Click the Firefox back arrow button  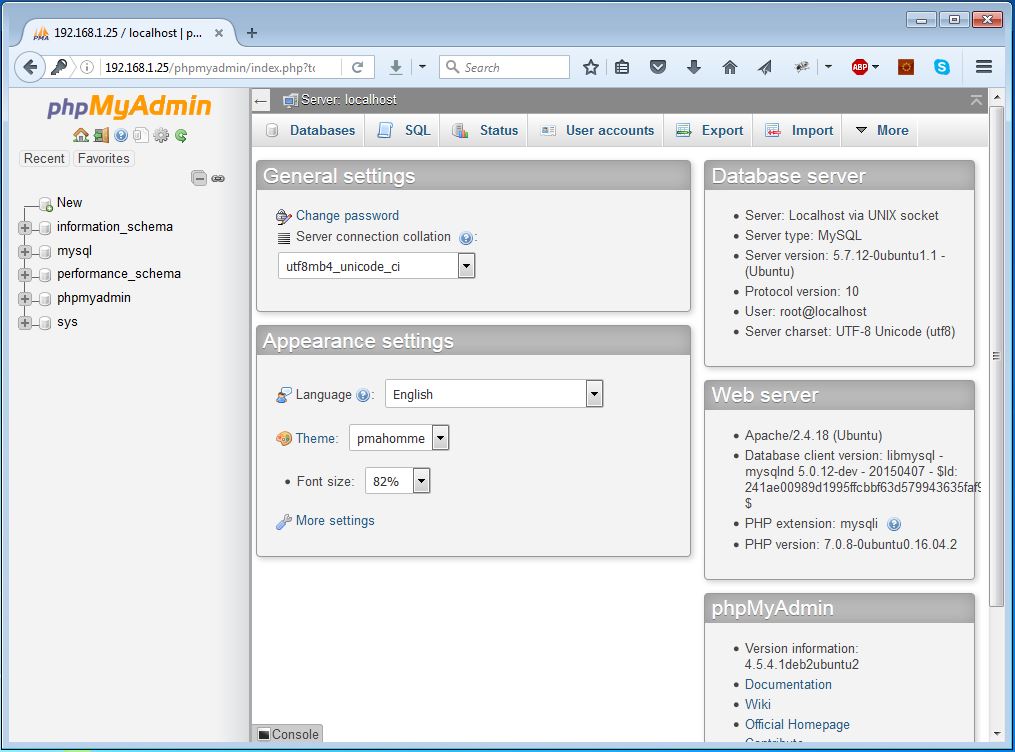coord(30,67)
